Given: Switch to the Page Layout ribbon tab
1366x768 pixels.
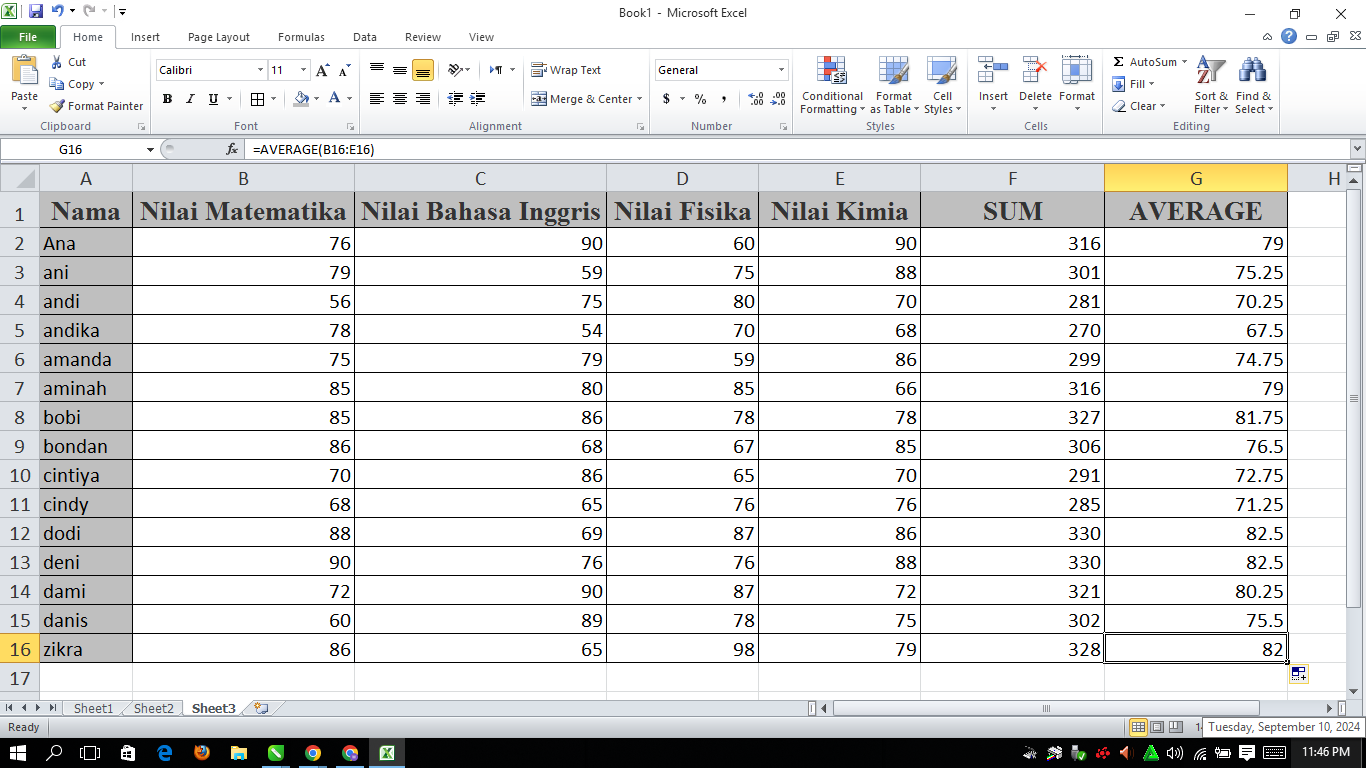Looking at the screenshot, I should click(219, 37).
